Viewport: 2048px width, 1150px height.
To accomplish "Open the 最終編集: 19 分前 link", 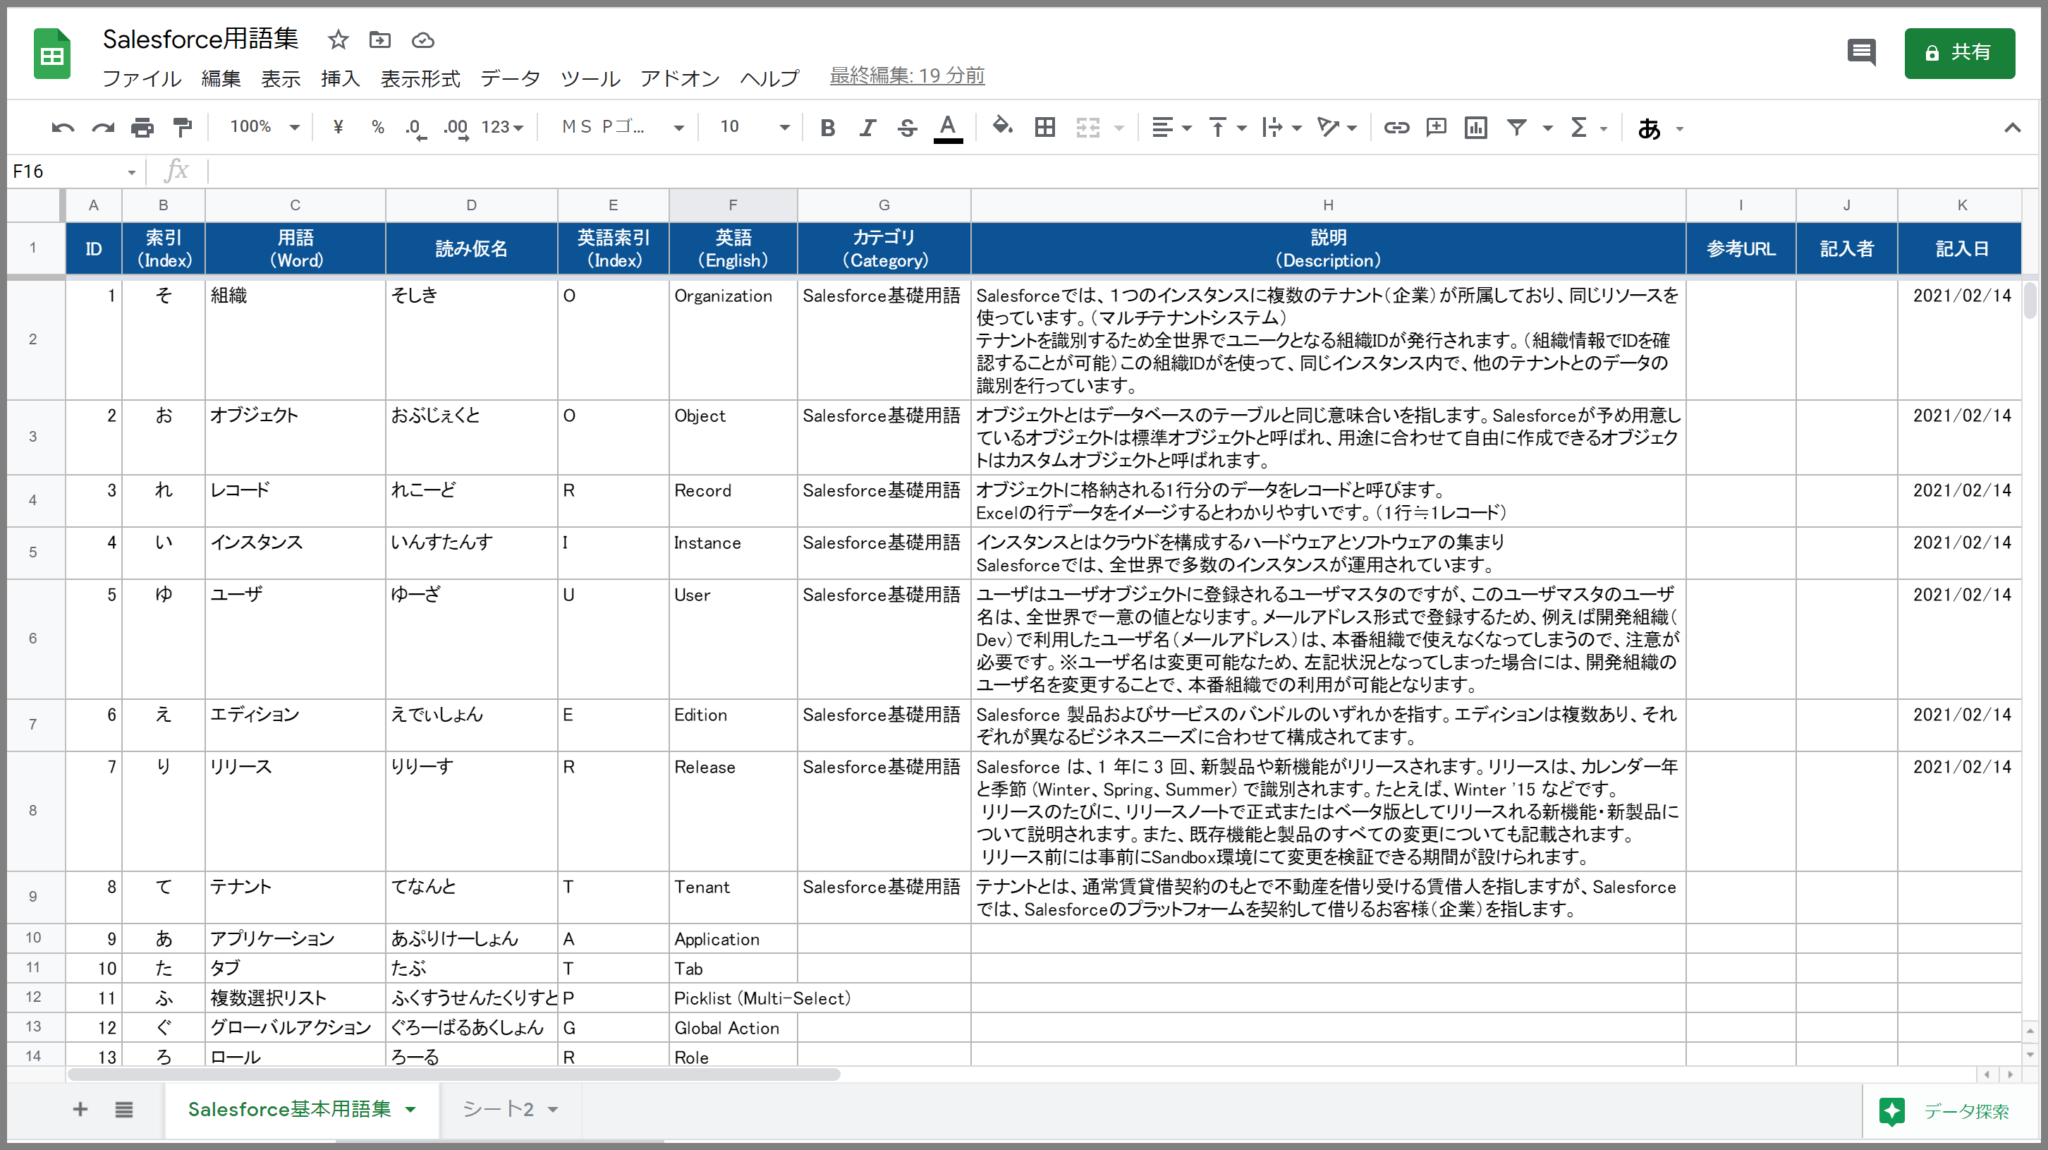I will (907, 76).
